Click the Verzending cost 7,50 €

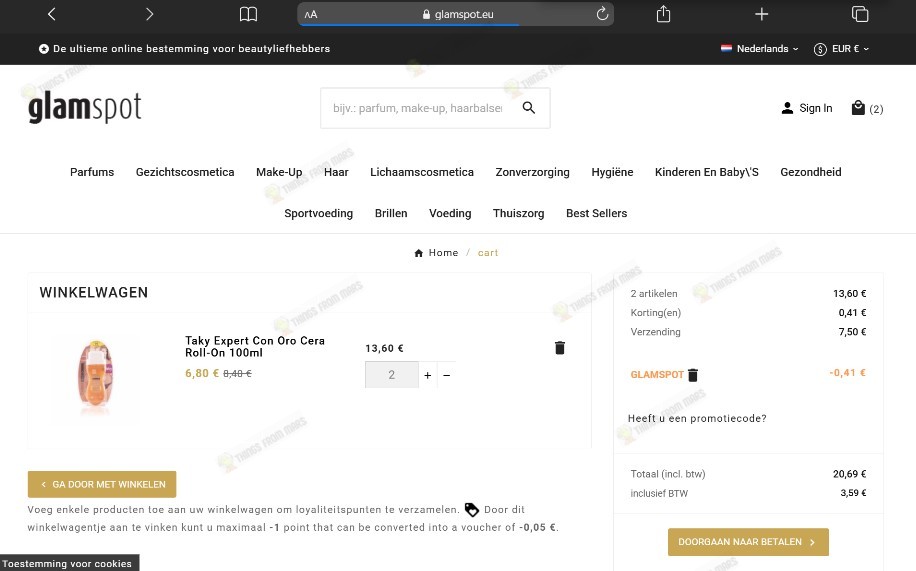[x=852, y=332]
